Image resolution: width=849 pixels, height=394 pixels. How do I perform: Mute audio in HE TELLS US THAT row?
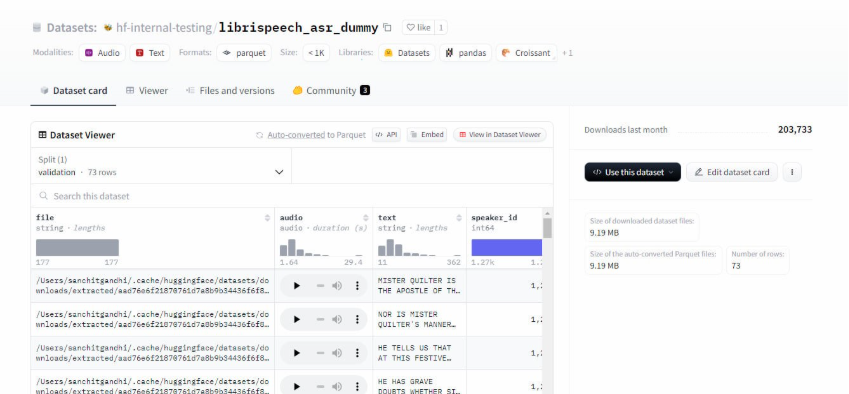click(337, 353)
